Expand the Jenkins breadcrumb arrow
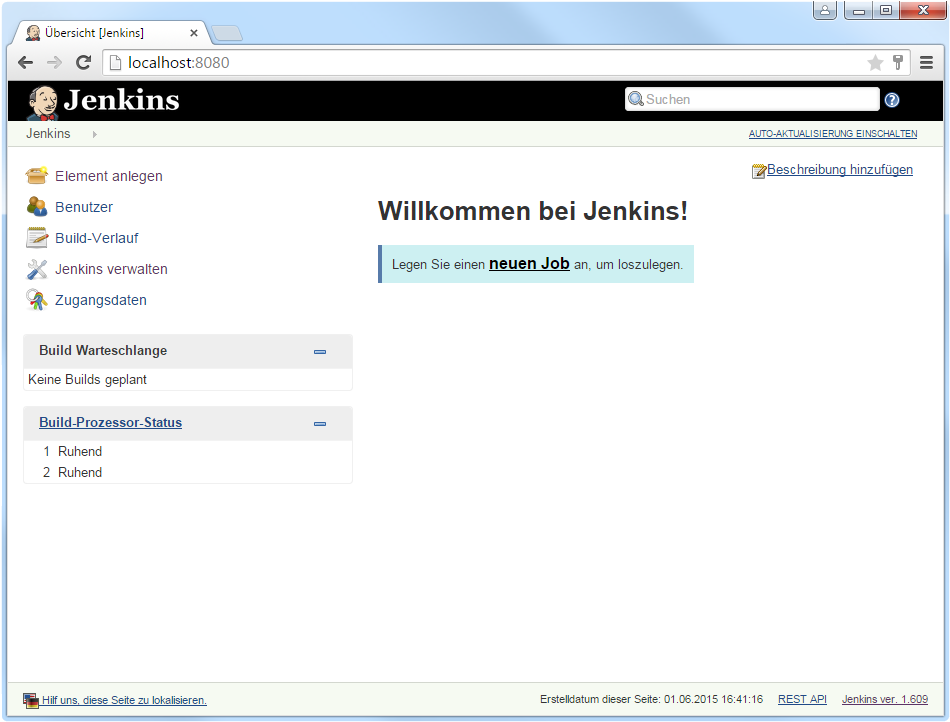The height and width of the screenshot is (722, 950). [x=95, y=134]
